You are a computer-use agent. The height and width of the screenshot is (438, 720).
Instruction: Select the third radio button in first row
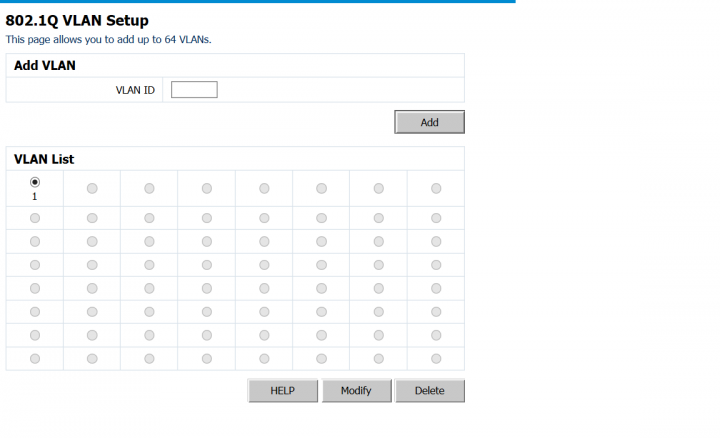click(x=149, y=188)
